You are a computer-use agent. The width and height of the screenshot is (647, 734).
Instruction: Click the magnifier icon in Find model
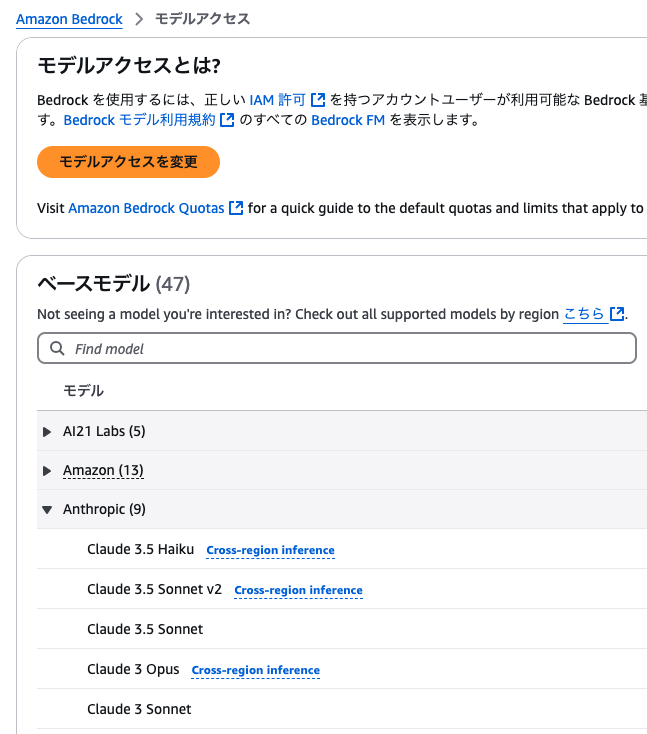coord(56,349)
